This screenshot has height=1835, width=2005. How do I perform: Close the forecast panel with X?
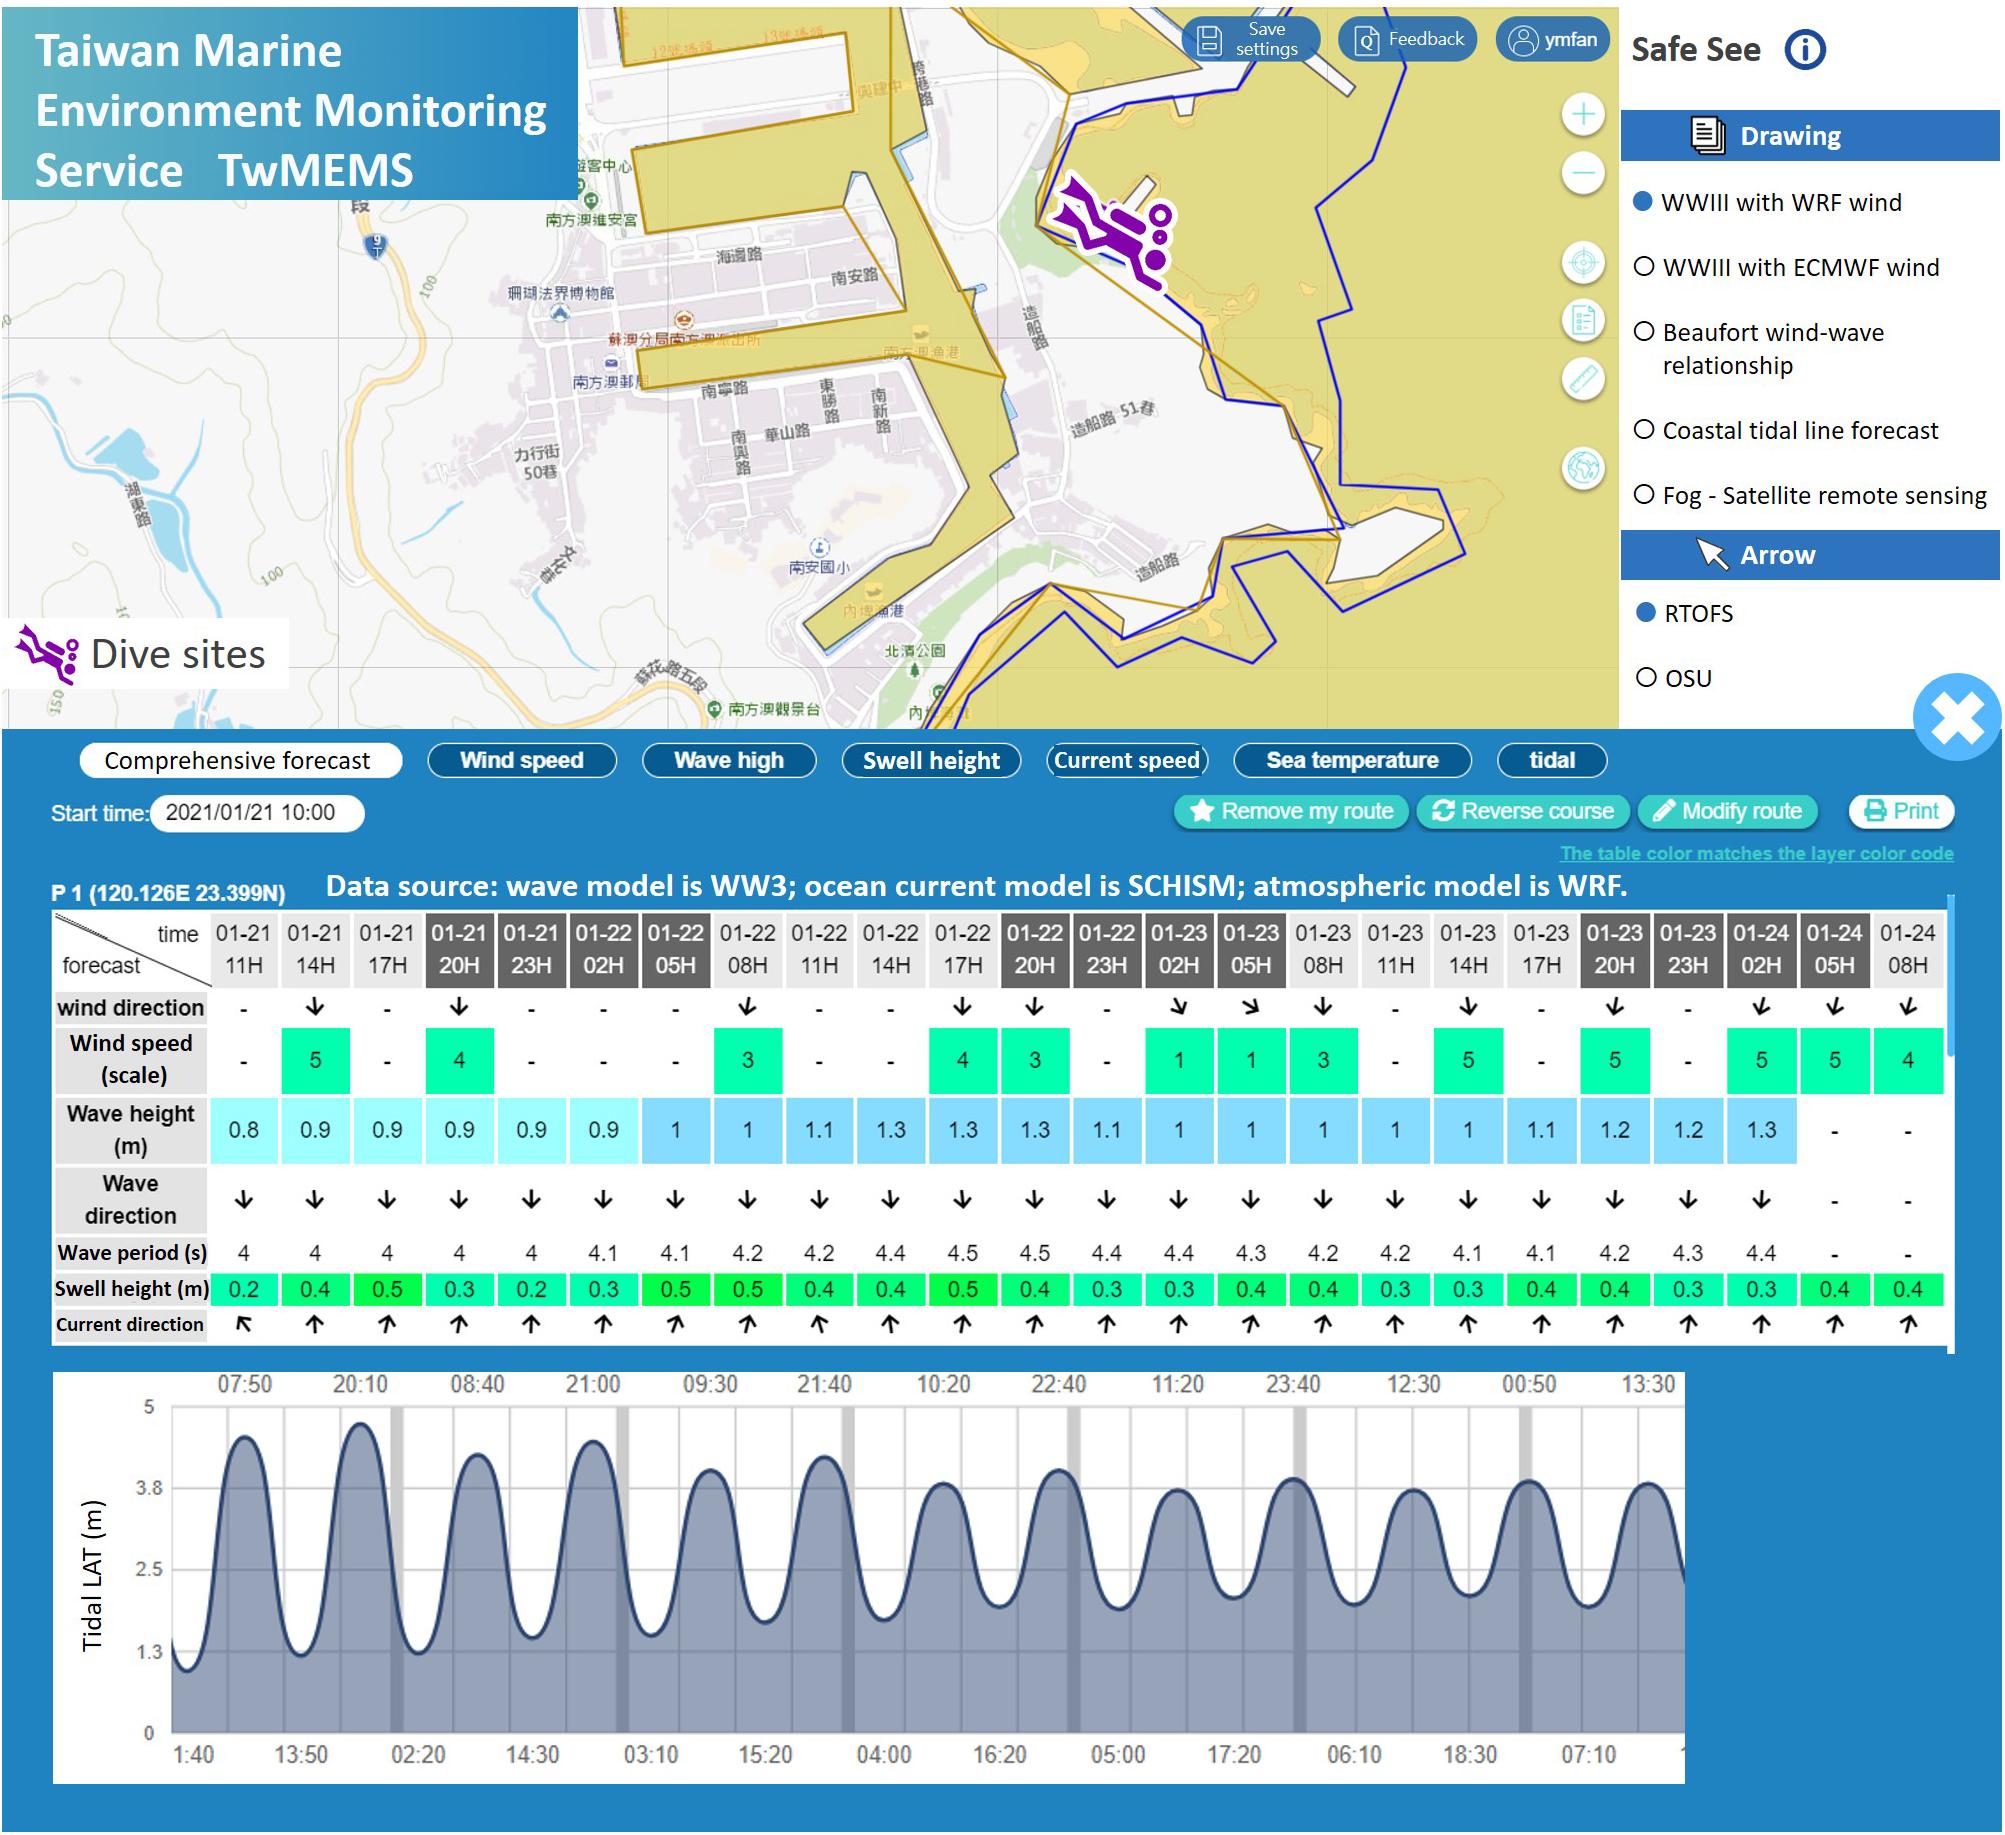point(1957,718)
